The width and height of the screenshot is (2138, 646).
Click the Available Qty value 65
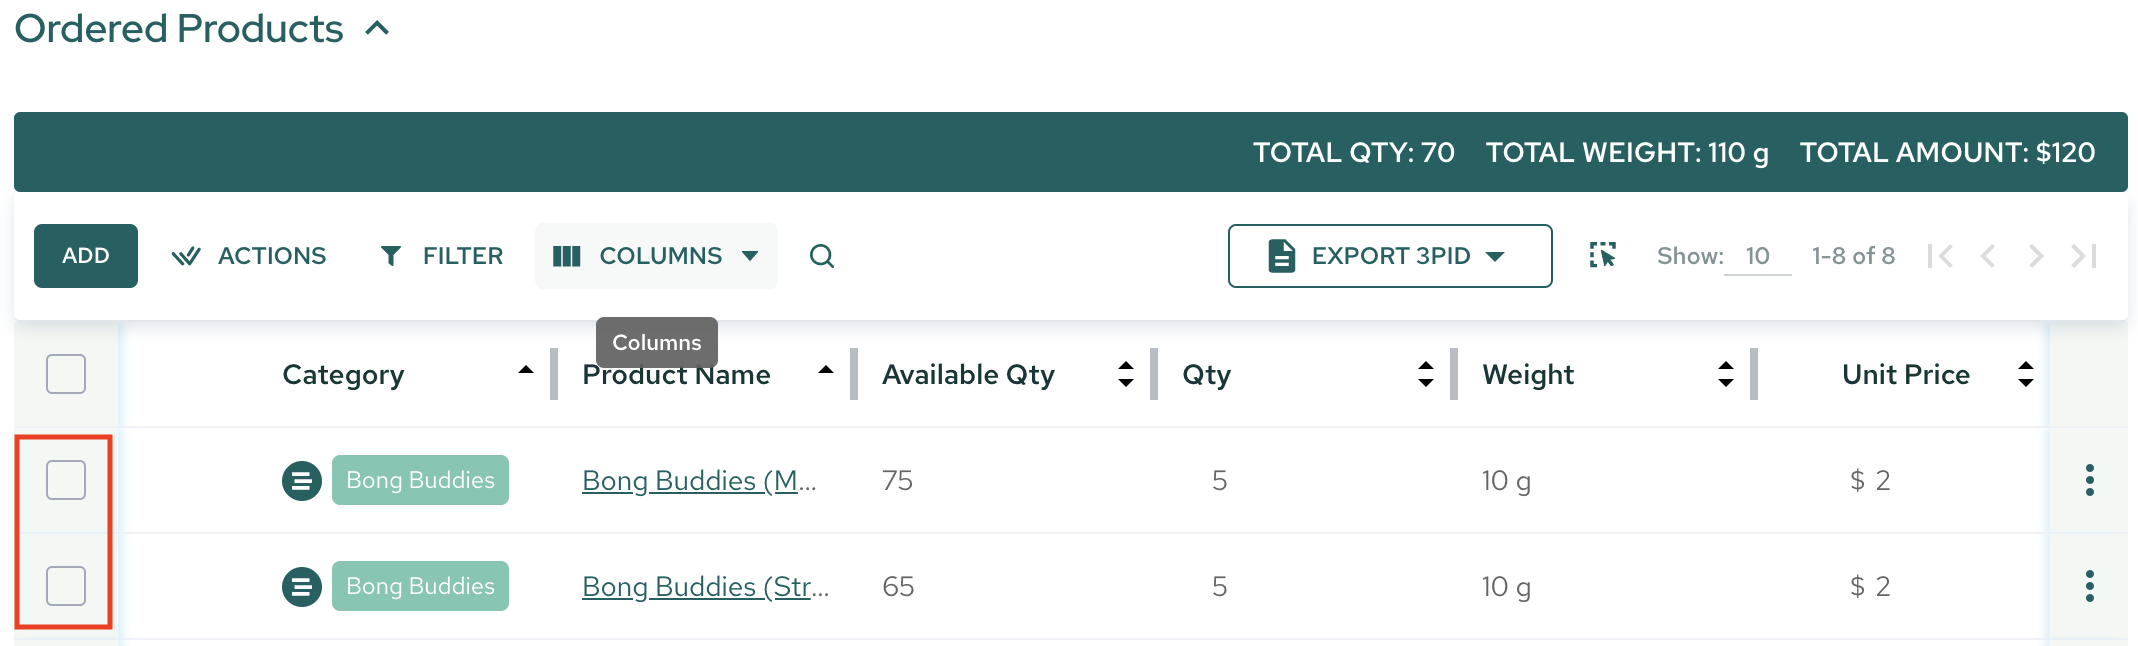tap(898, 587)
